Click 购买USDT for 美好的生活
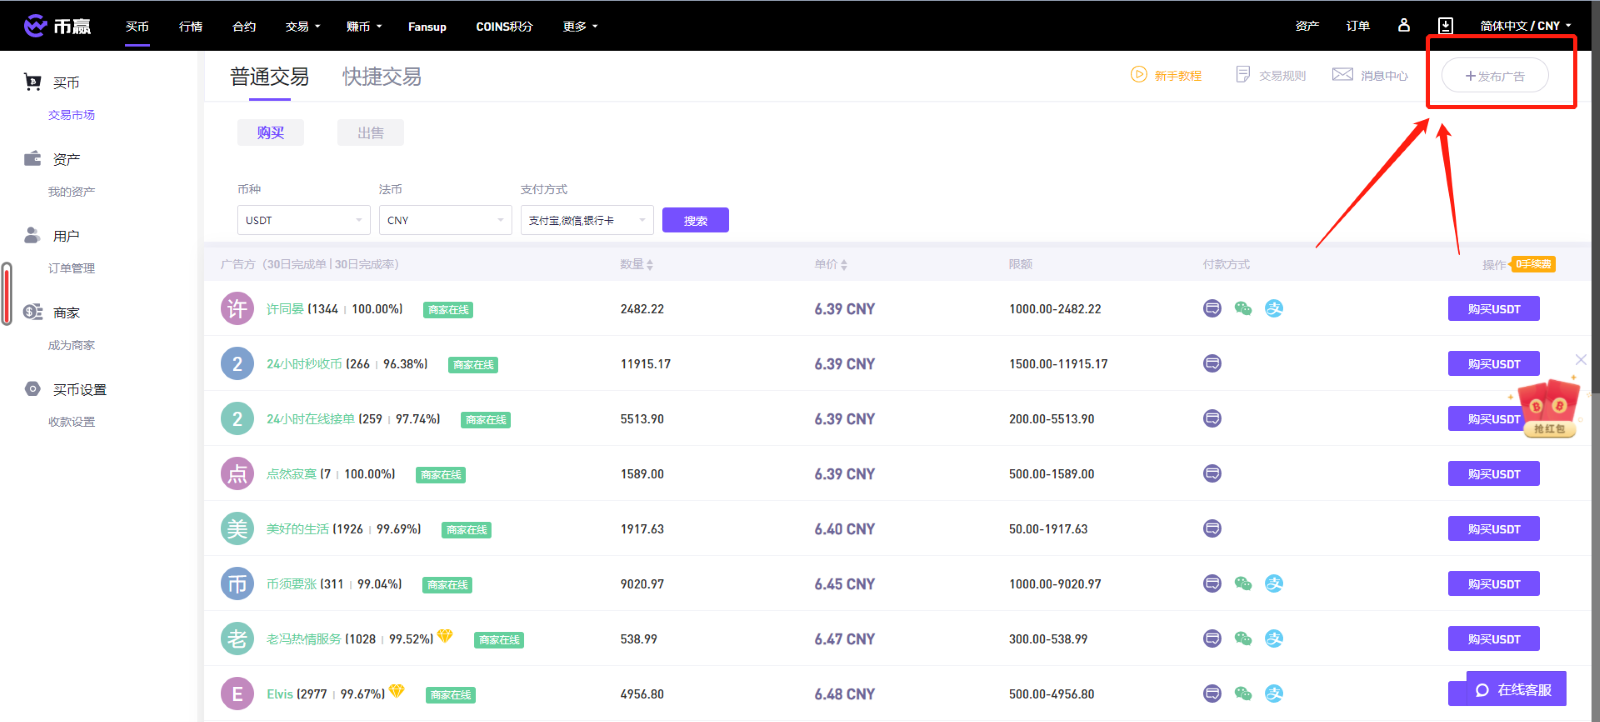The width and height of the screenshot is (1600, 722). pos(1494,529)
